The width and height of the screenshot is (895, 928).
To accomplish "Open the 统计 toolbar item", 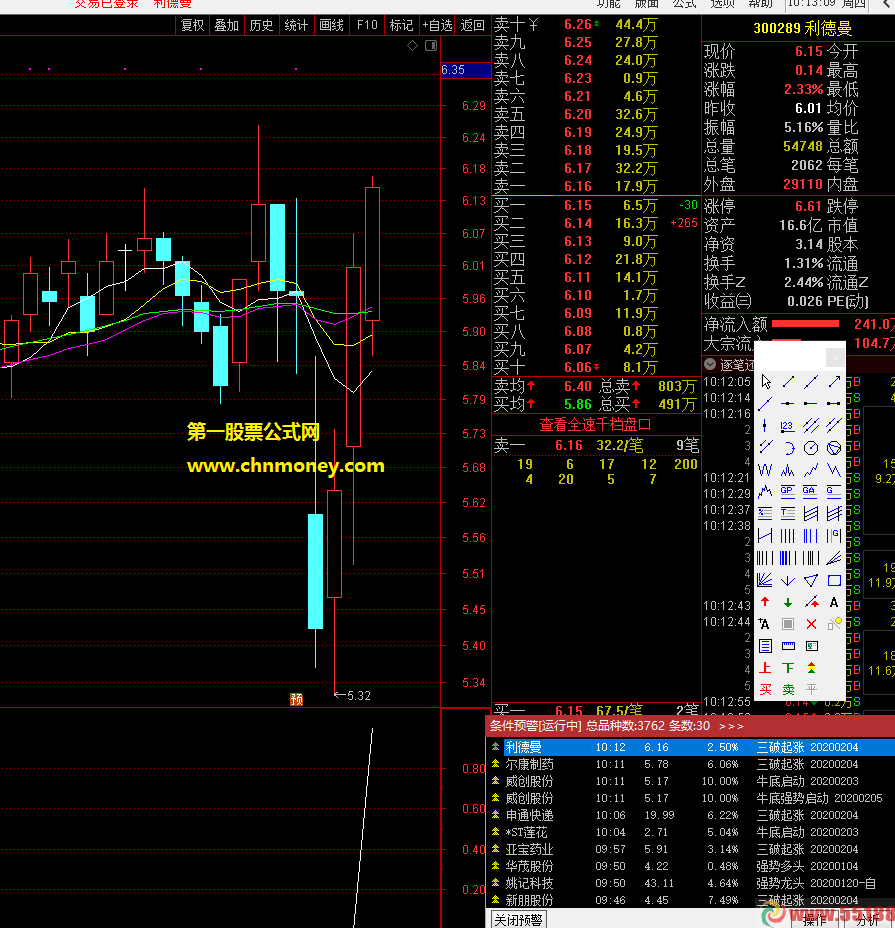I will click(296, 25).
